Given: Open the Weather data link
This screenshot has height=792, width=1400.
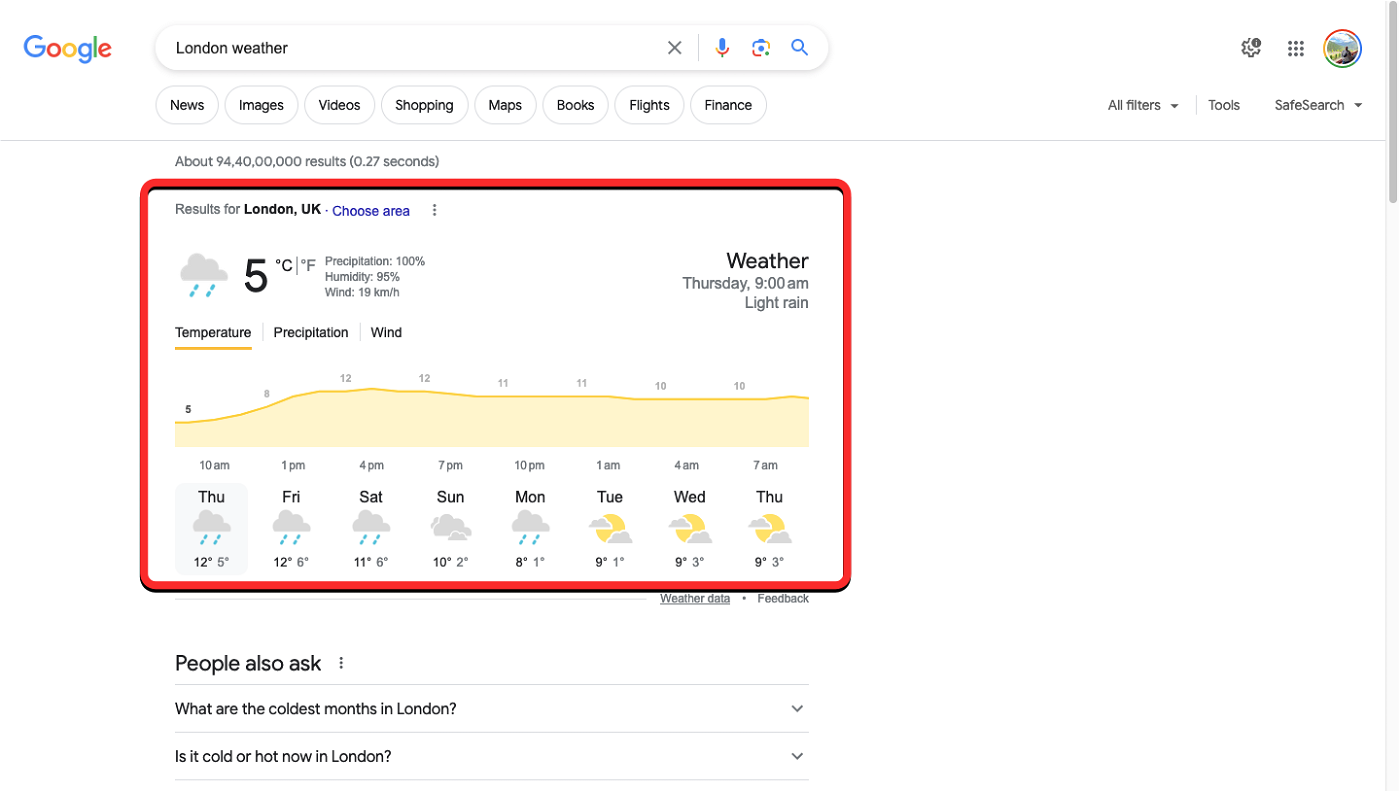Looking at the screenshot, I should [x=695, y=599].
